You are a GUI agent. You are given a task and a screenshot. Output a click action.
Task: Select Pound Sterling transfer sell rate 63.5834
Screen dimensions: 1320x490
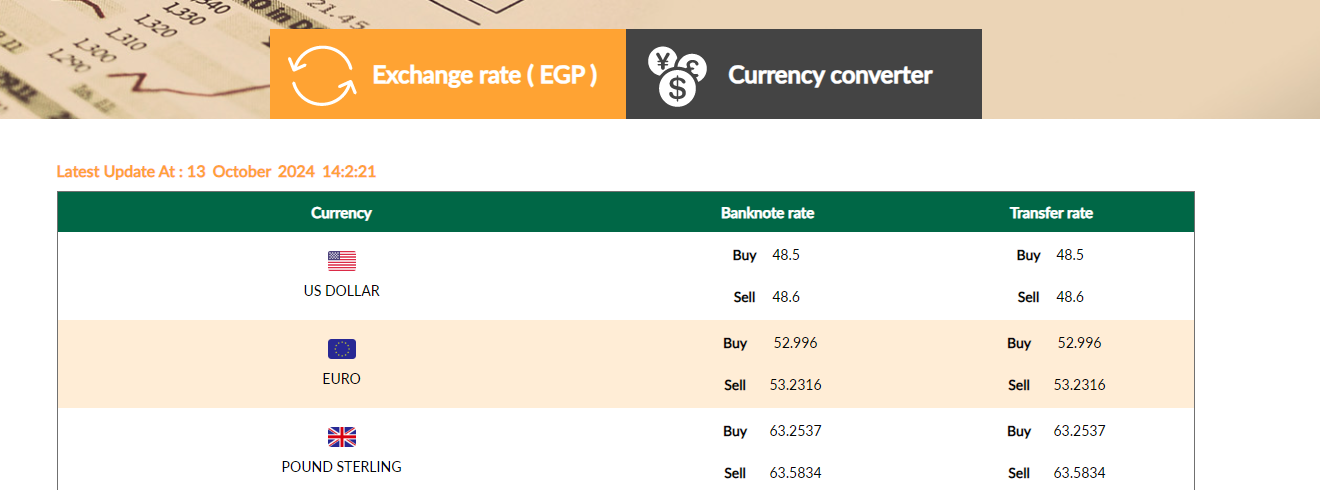coord(1080,473)
